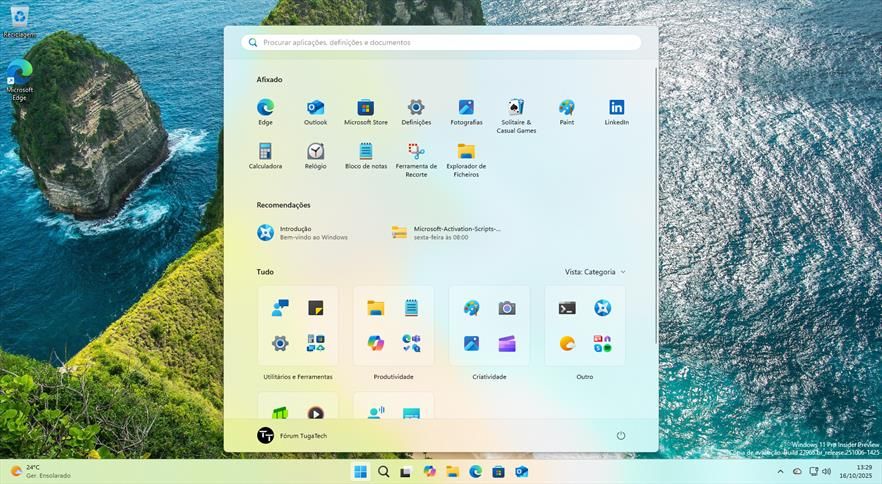Click the Afixado section heading

coord(269,79)
